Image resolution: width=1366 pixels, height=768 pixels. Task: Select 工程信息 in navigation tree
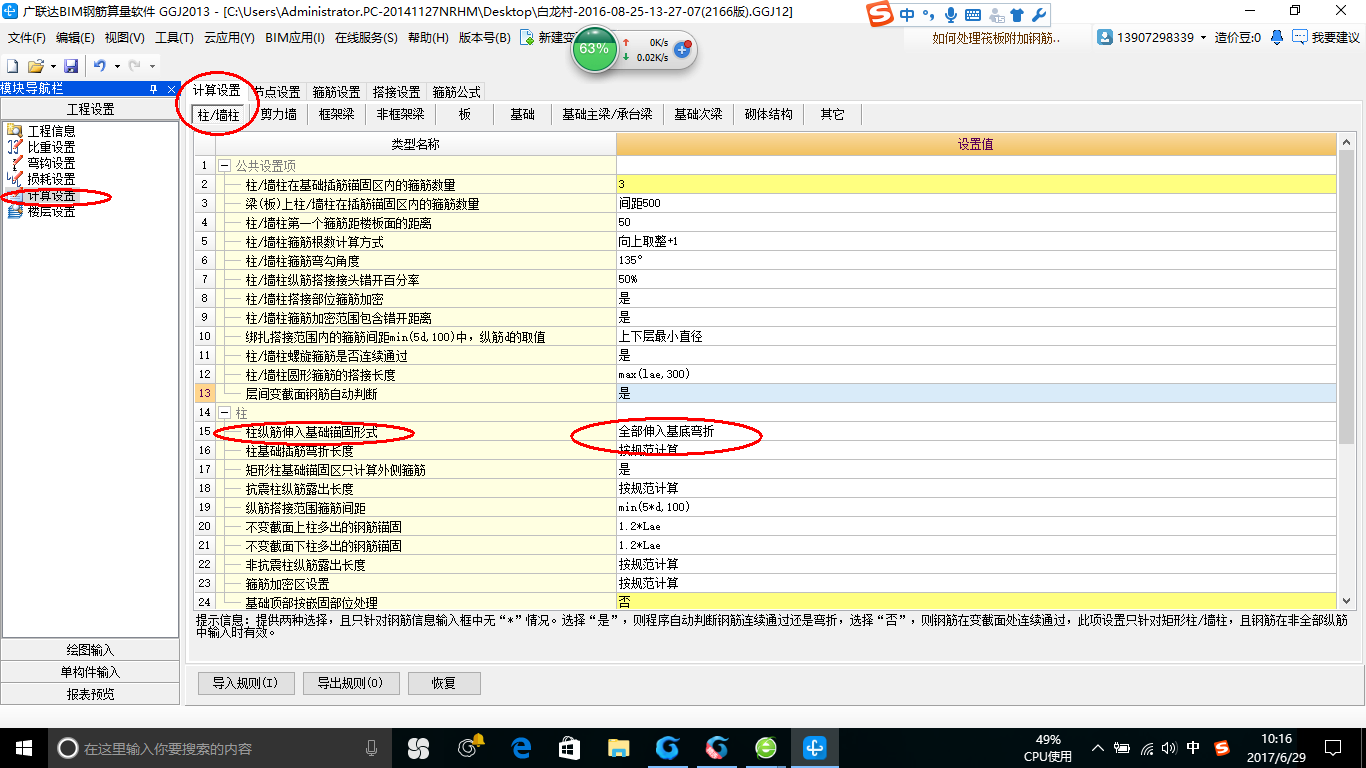[x=51, y=131]
